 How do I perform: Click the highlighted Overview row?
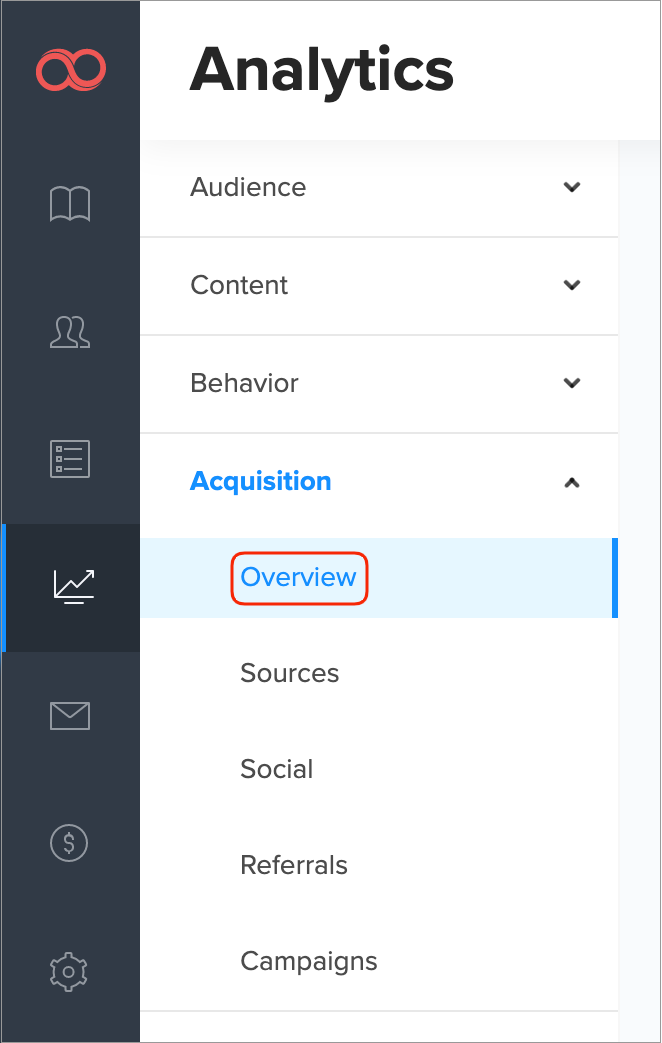380,577
